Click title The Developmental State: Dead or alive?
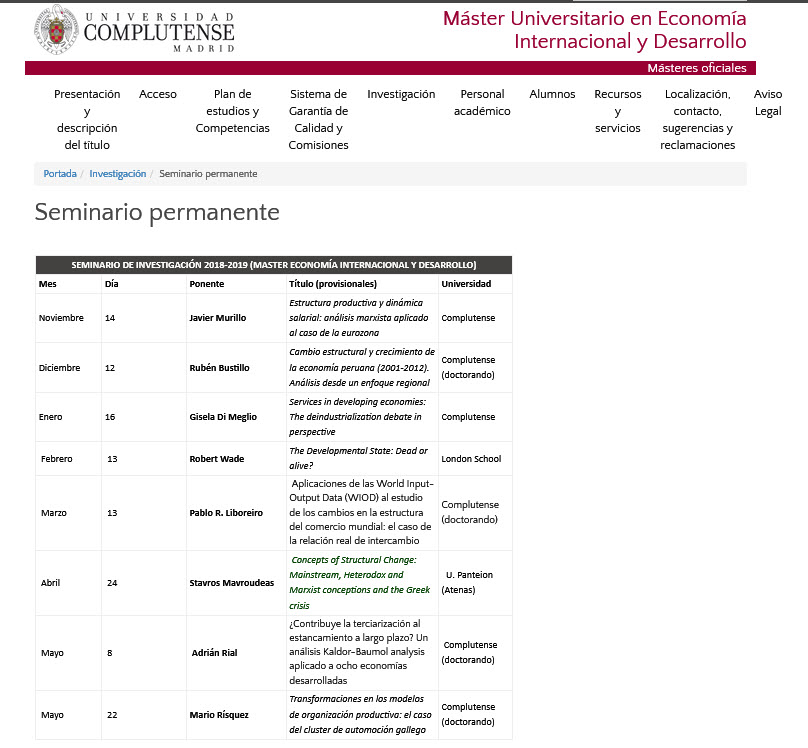 coord(358,458)
